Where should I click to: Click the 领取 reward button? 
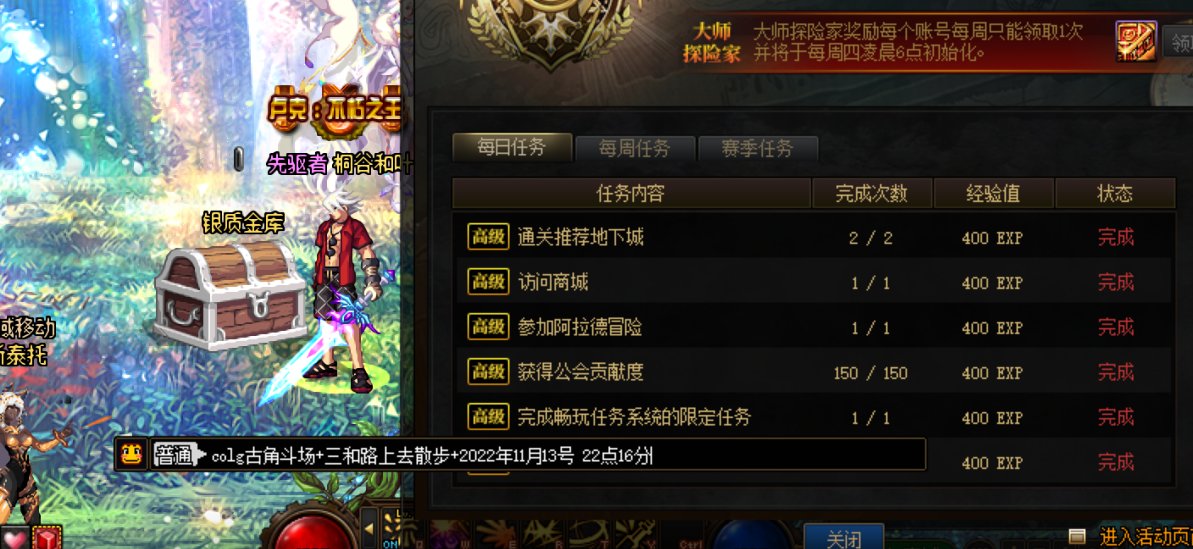tap(1178, 41)
